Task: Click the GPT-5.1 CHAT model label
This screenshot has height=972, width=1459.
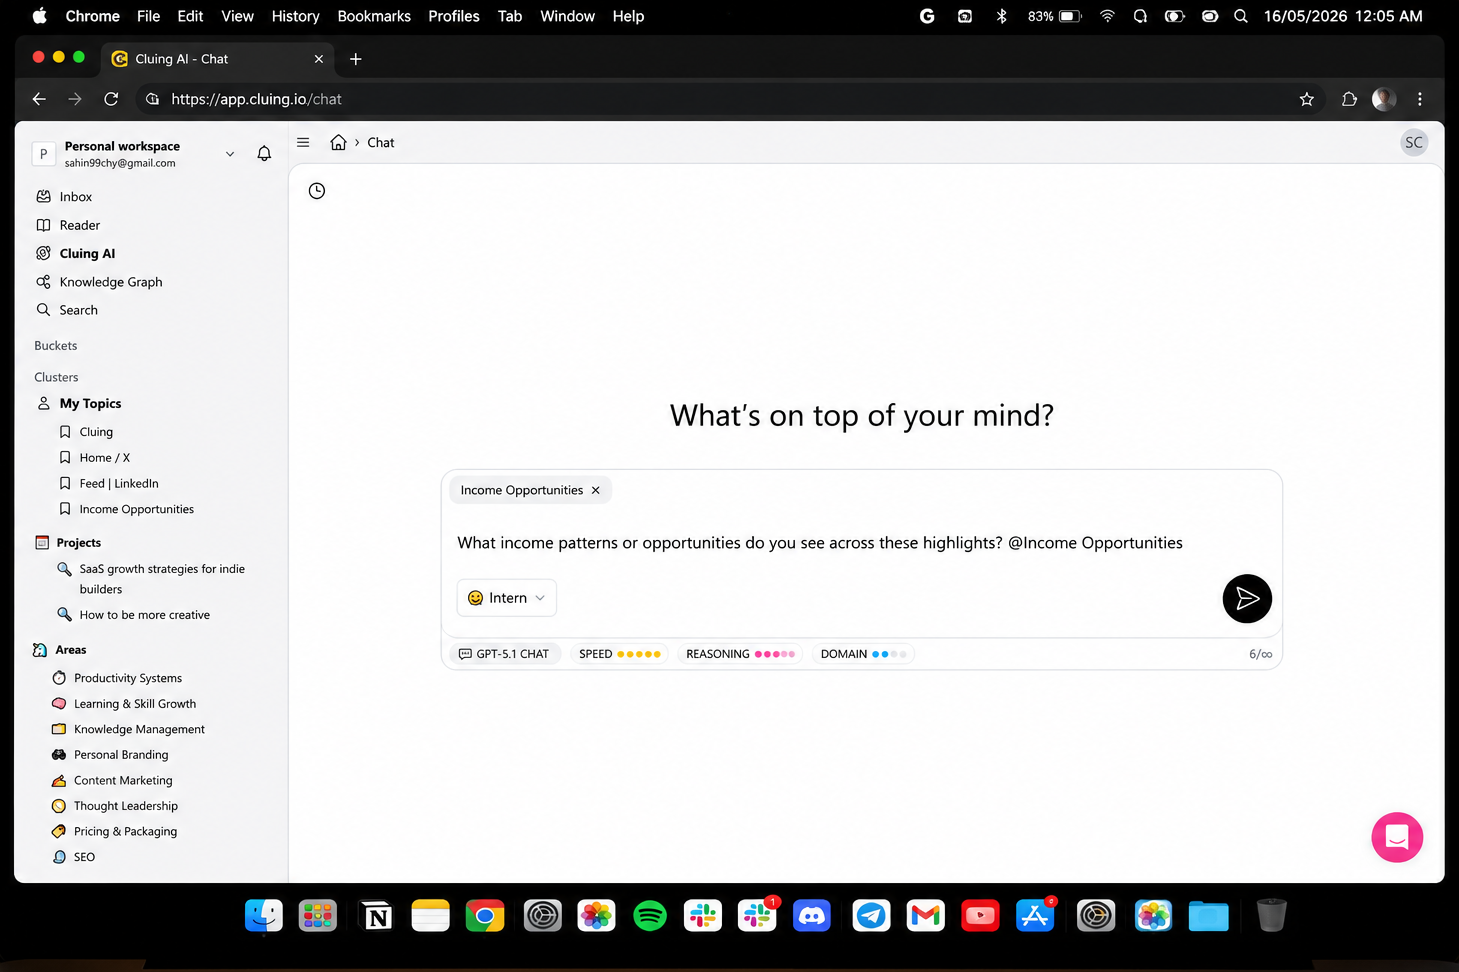Action: pyautogui.click(x=504, y=654)
